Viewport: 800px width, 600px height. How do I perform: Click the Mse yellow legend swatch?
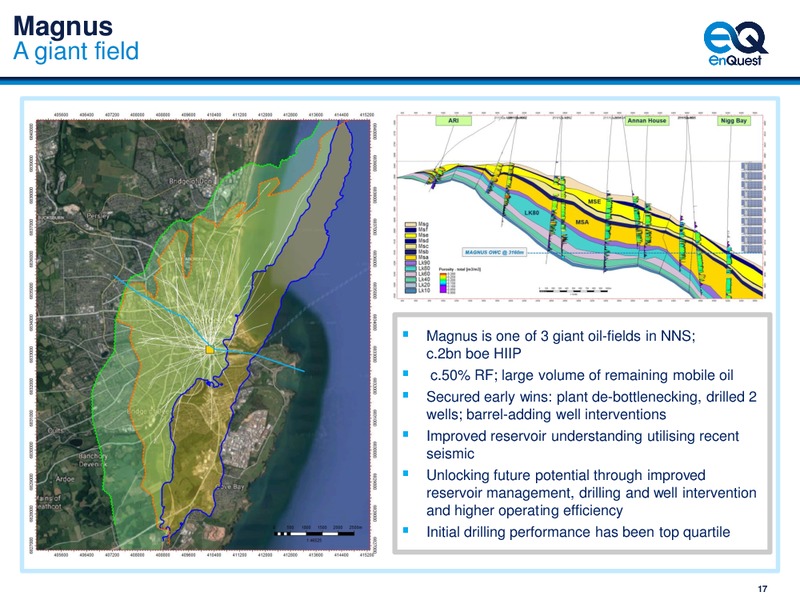pyautogui.click(x=410, y=235)
